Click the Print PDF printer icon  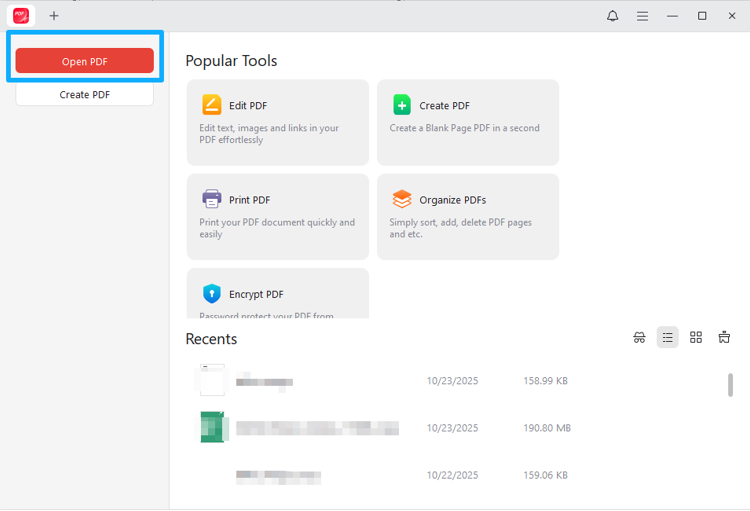tap(211, 199)
